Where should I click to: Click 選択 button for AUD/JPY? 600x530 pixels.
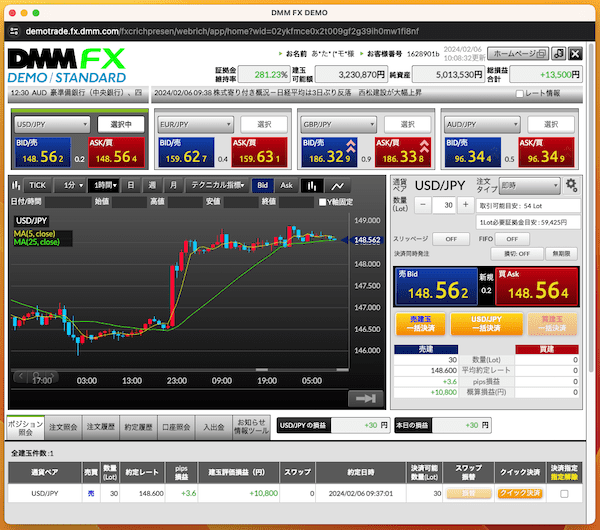click(551, 124)
